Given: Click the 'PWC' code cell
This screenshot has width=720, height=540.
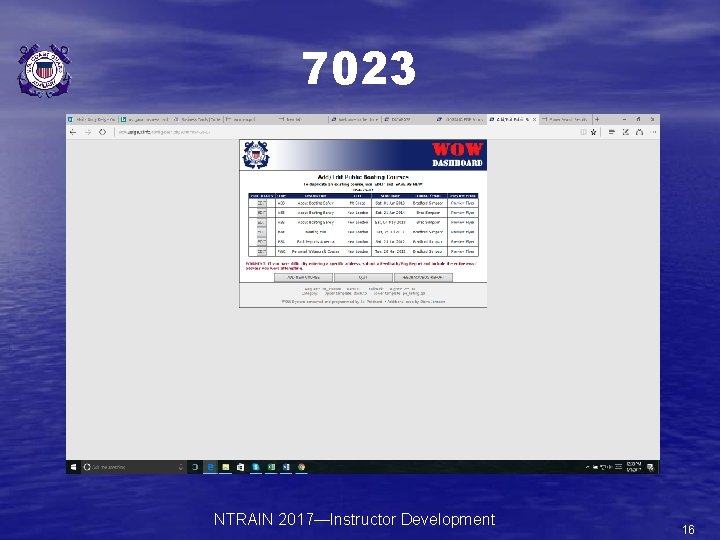Looking at the screenshot, I should click(281, 252).
